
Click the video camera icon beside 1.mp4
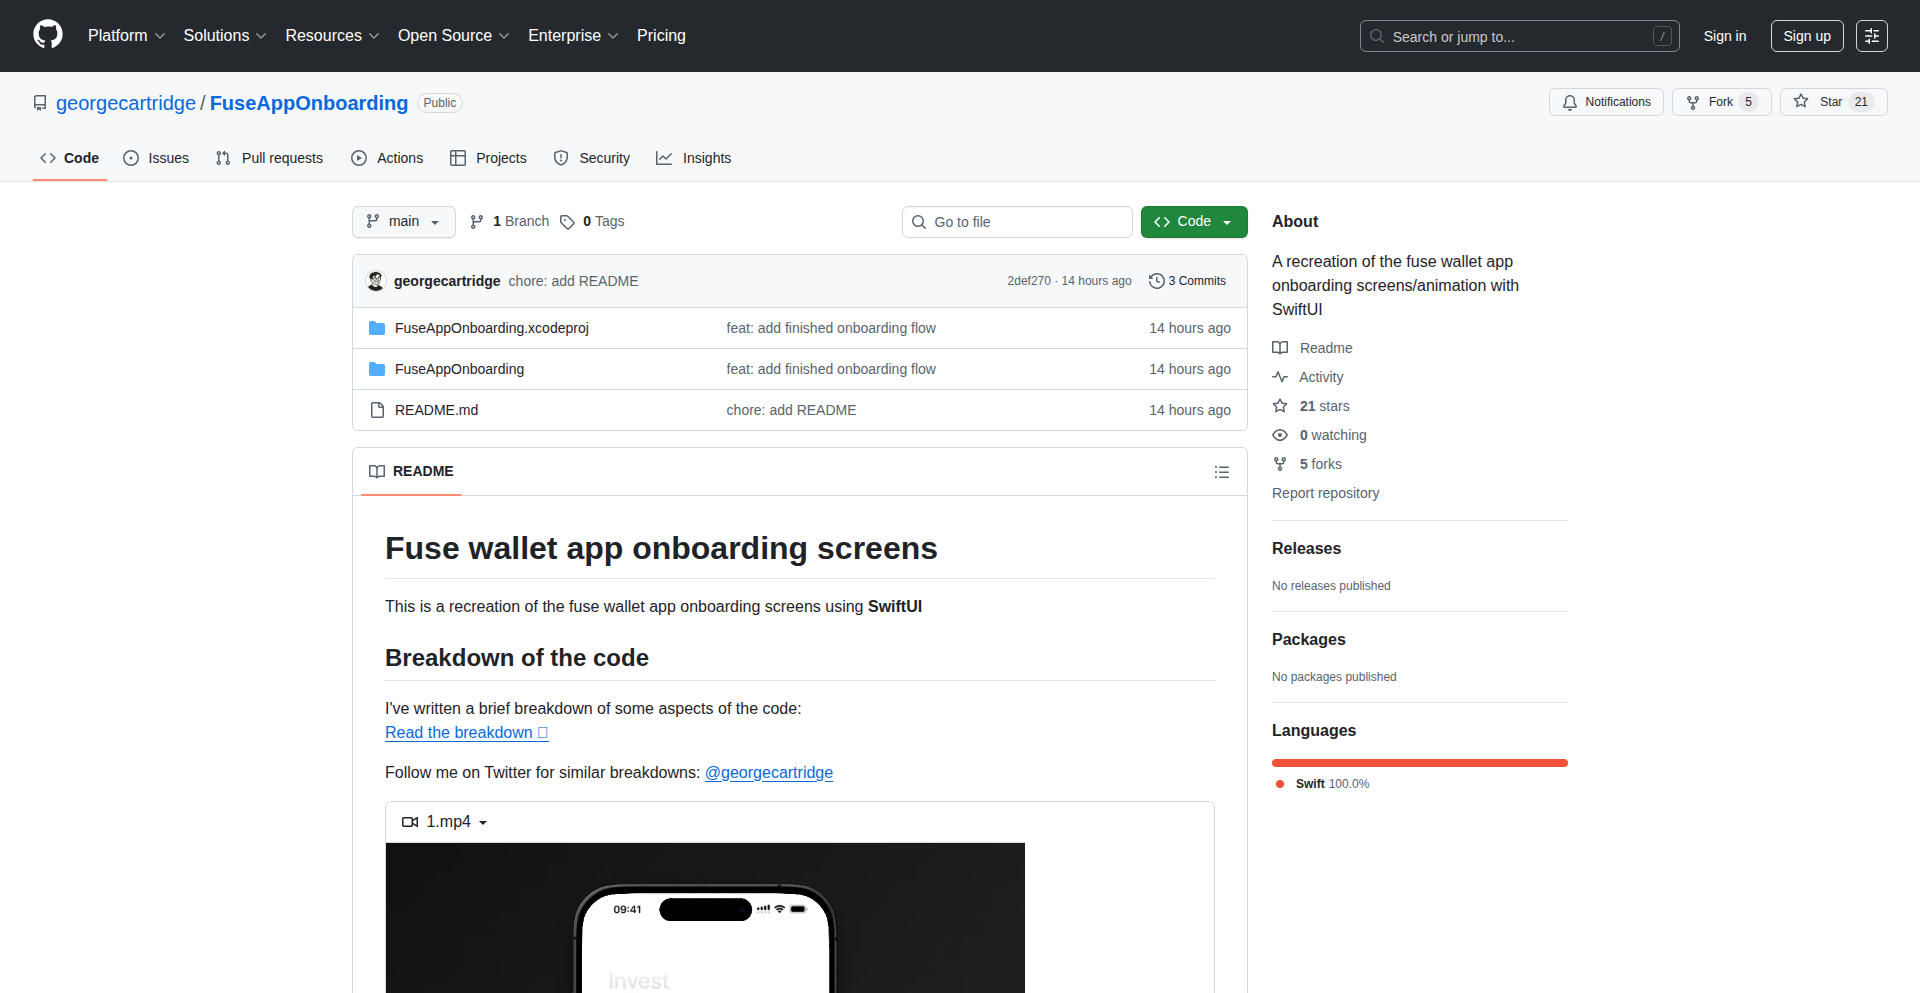pos(410,822)
